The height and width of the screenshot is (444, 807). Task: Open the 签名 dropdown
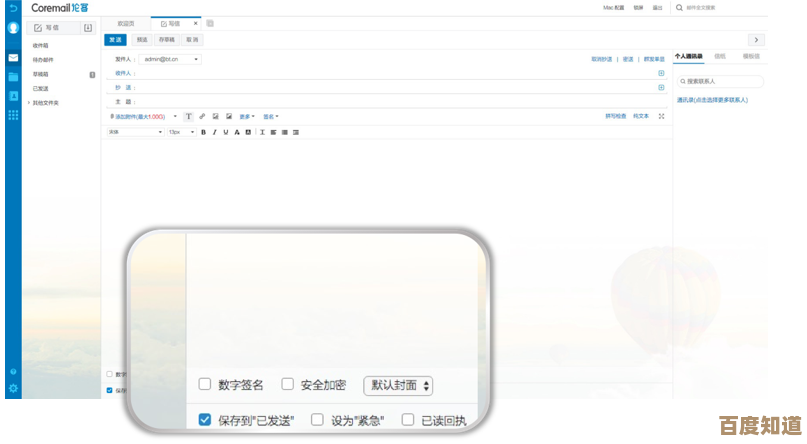271,117
